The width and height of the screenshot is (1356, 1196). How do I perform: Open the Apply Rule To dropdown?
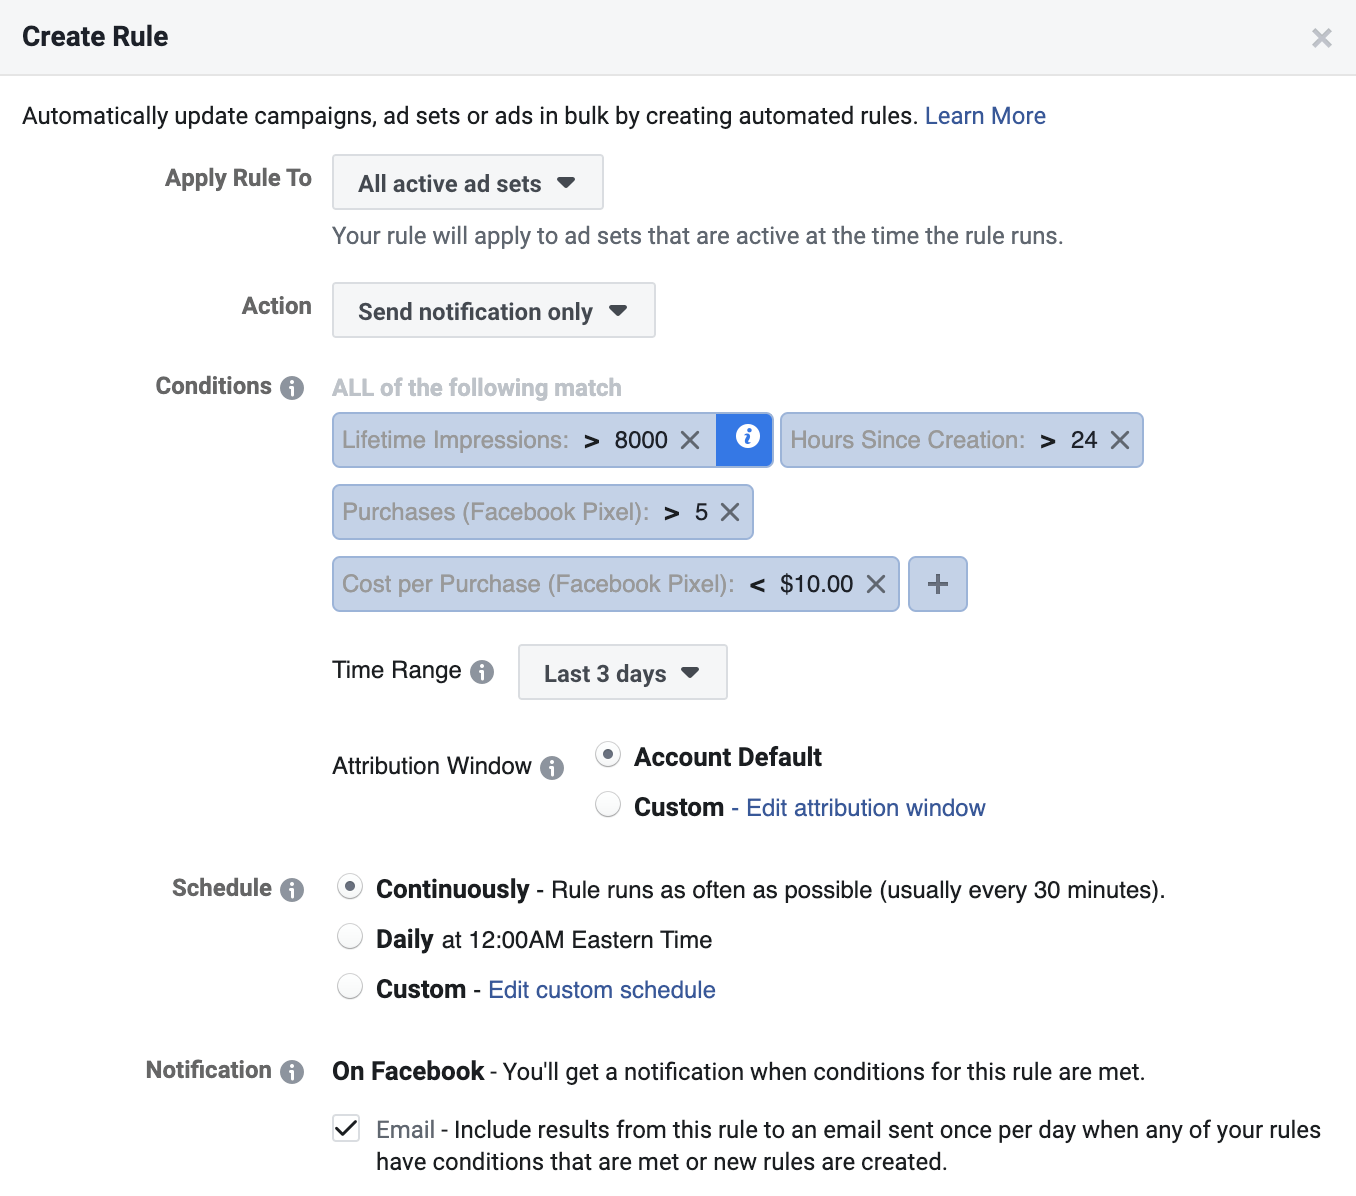coord(467,183)
